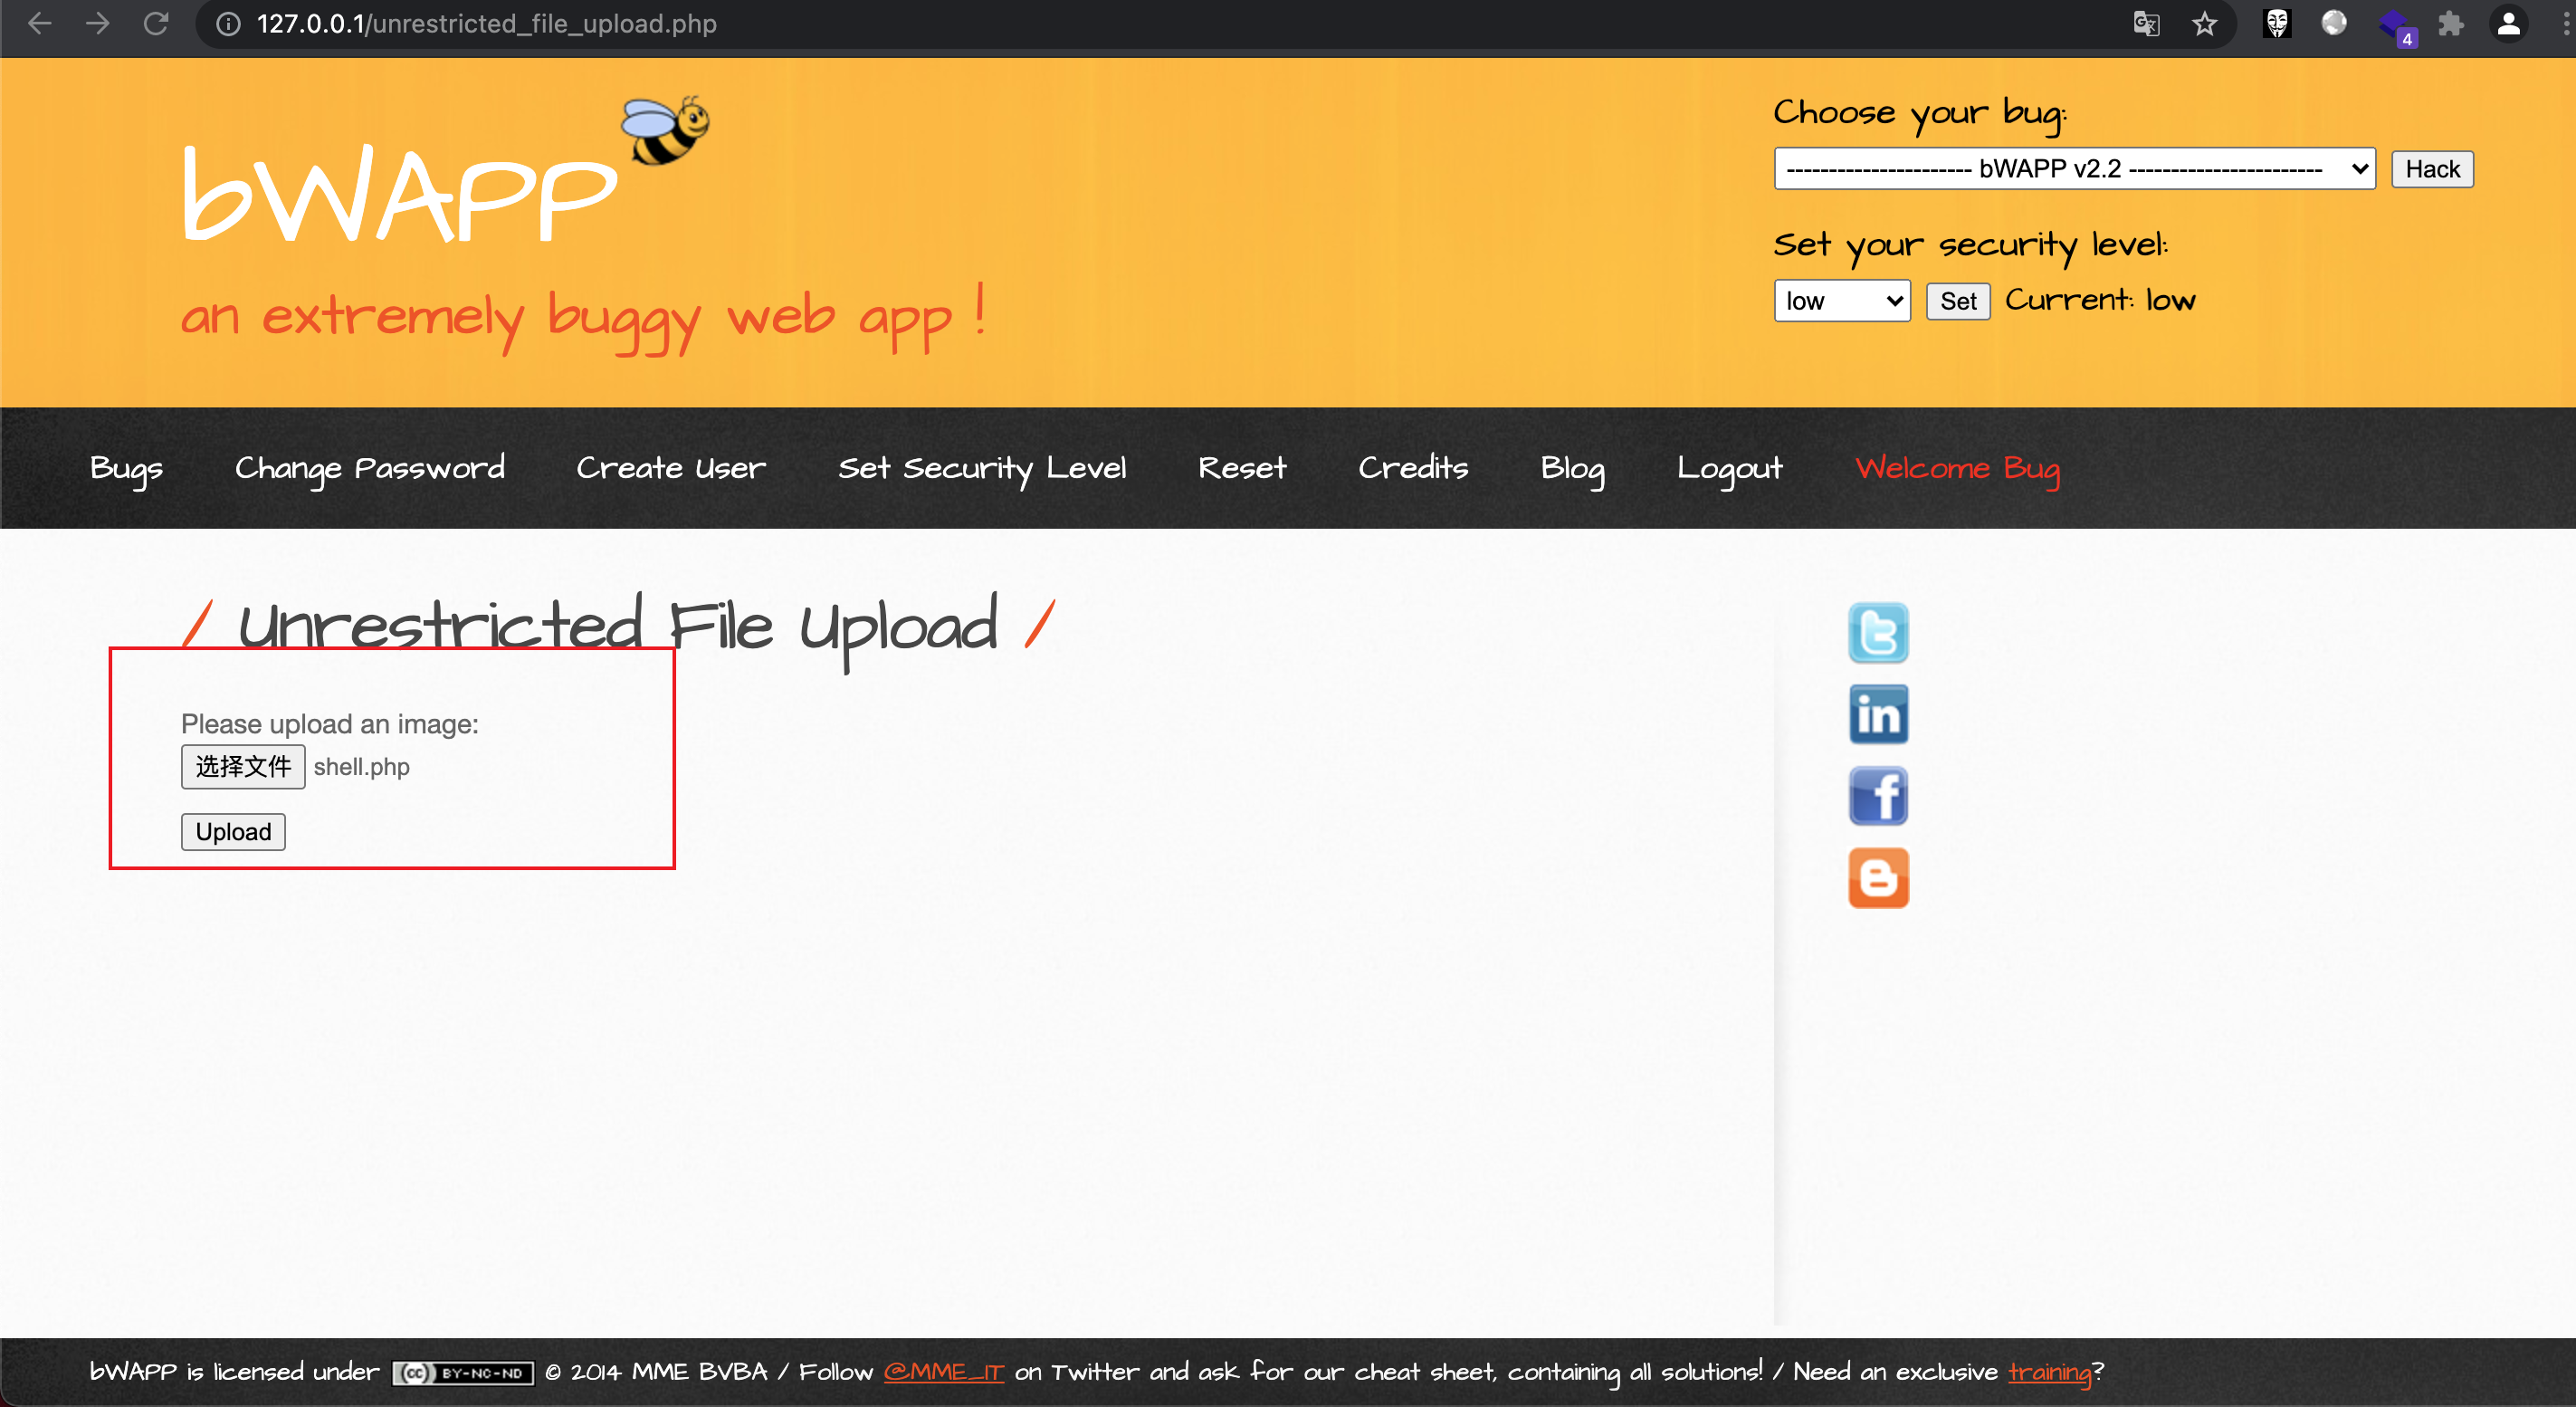Follow the @MME_IT Twitter link

point(943,1371)
